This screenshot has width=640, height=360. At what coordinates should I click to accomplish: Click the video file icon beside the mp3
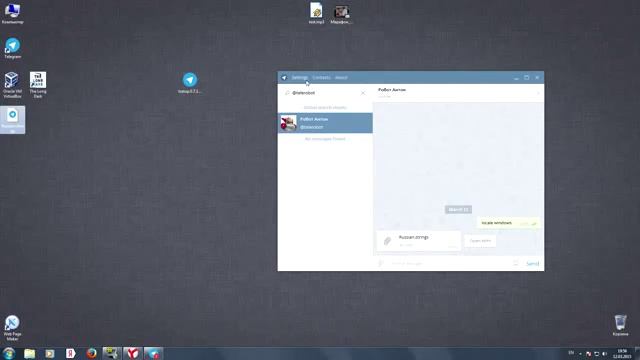341,14
